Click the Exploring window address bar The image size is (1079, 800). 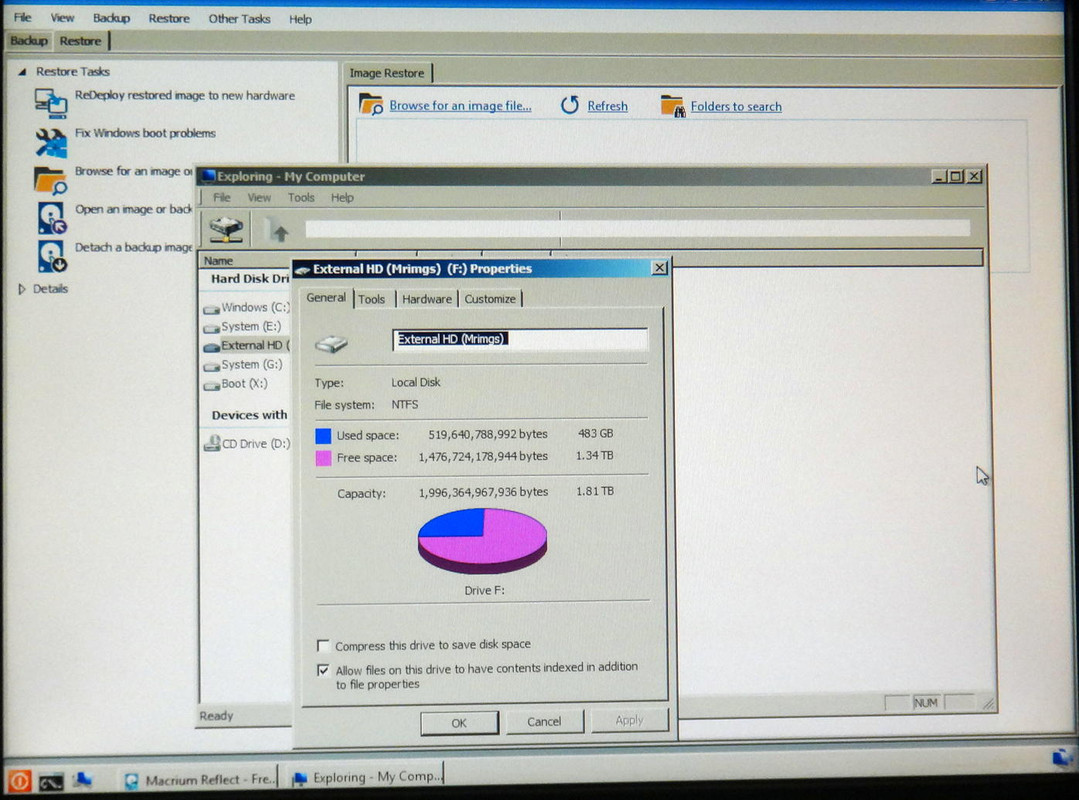coord(637,229)
